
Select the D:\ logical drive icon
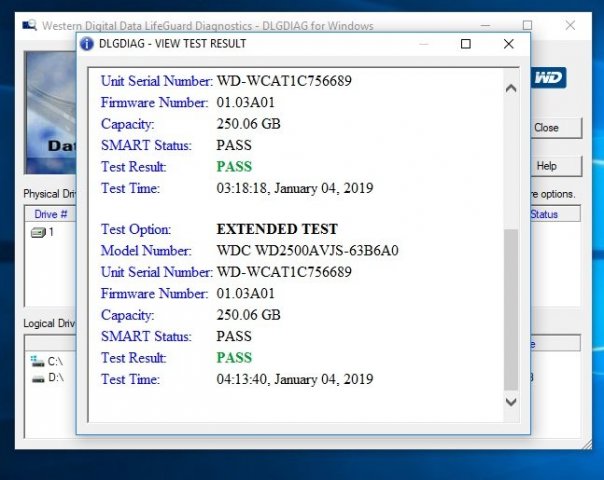(x=38, y=378)
